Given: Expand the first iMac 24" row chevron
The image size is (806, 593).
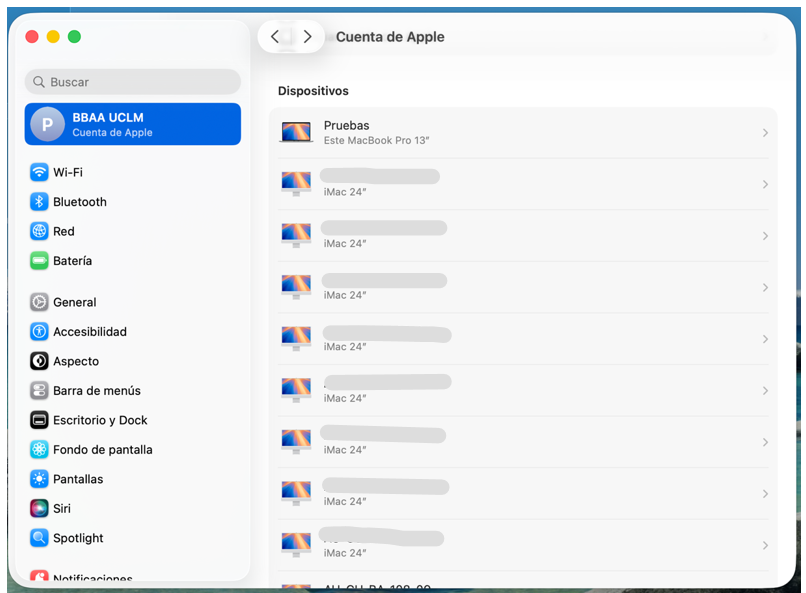Looking at the screenshot, I should [765, 184].
